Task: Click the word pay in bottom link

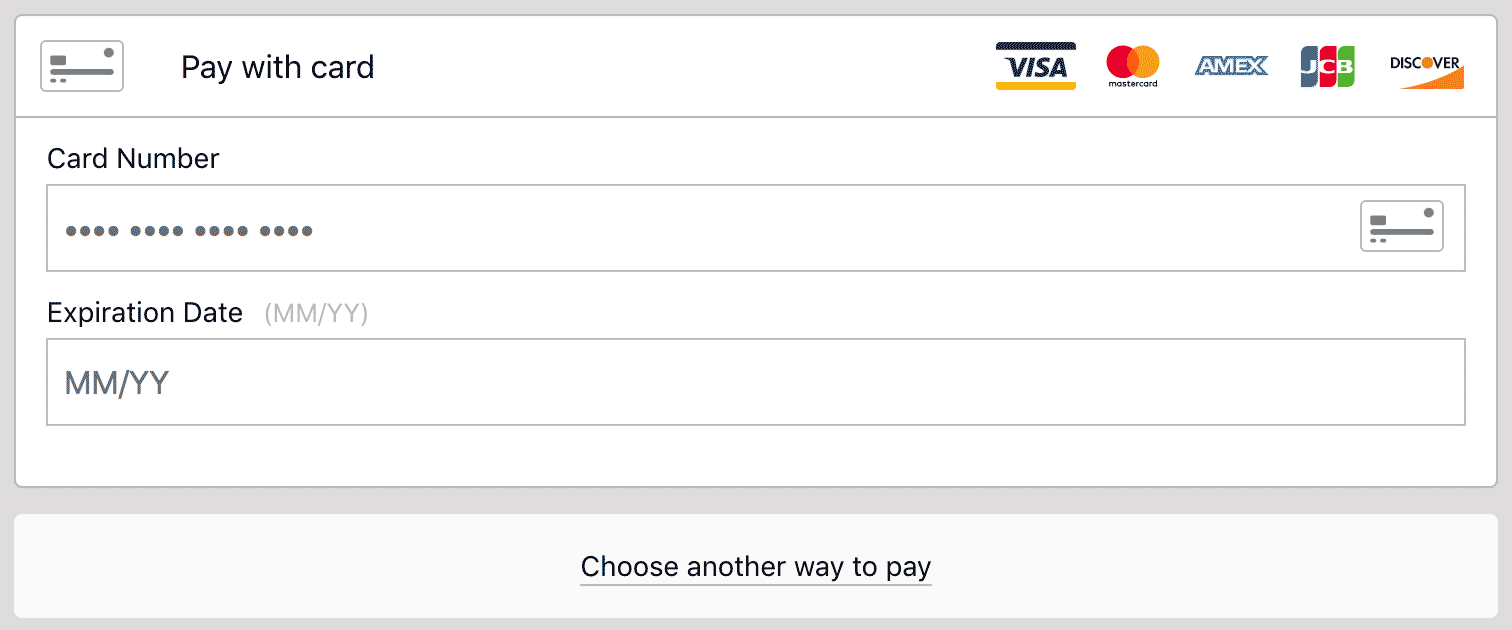Action: [x=908, y=569]
